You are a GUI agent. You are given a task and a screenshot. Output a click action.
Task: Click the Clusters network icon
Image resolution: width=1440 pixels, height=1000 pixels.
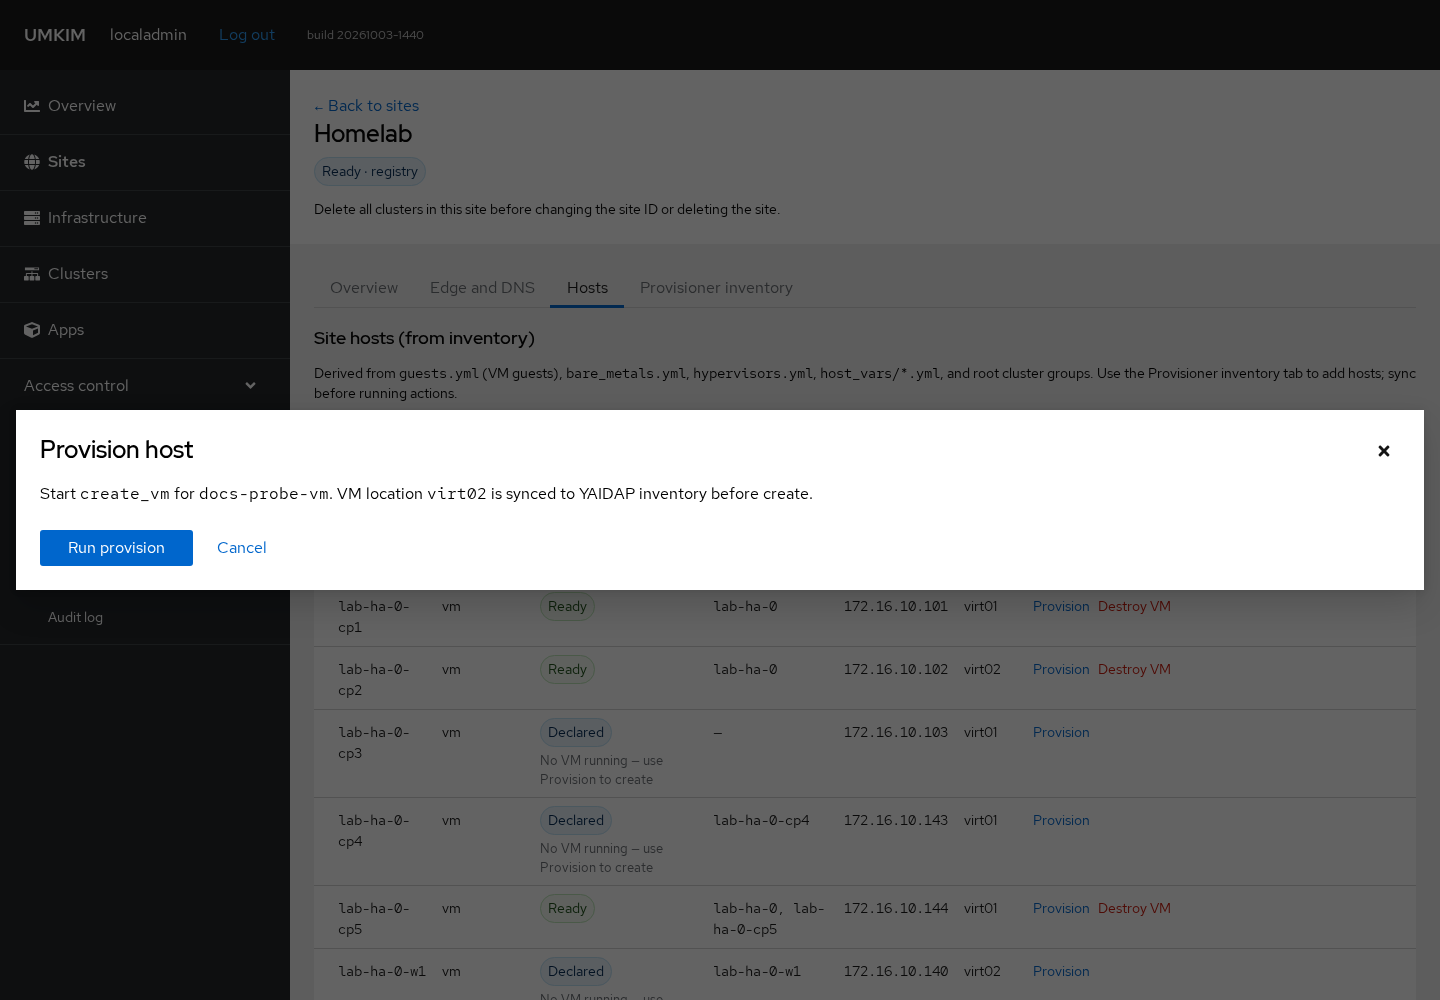(32, 274)
